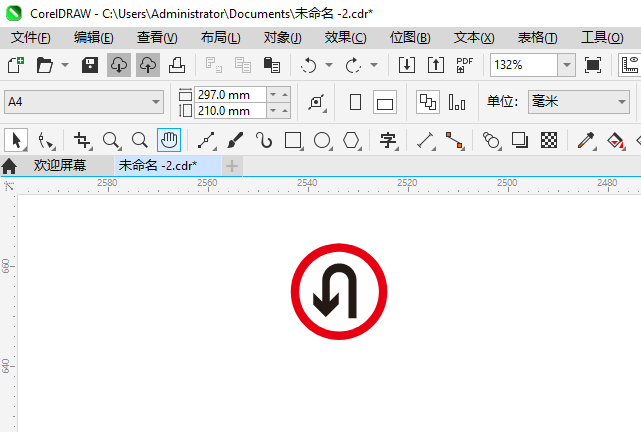Select the Connector tool
This screenshot has width=641, height=432.
tap(455, 141)
